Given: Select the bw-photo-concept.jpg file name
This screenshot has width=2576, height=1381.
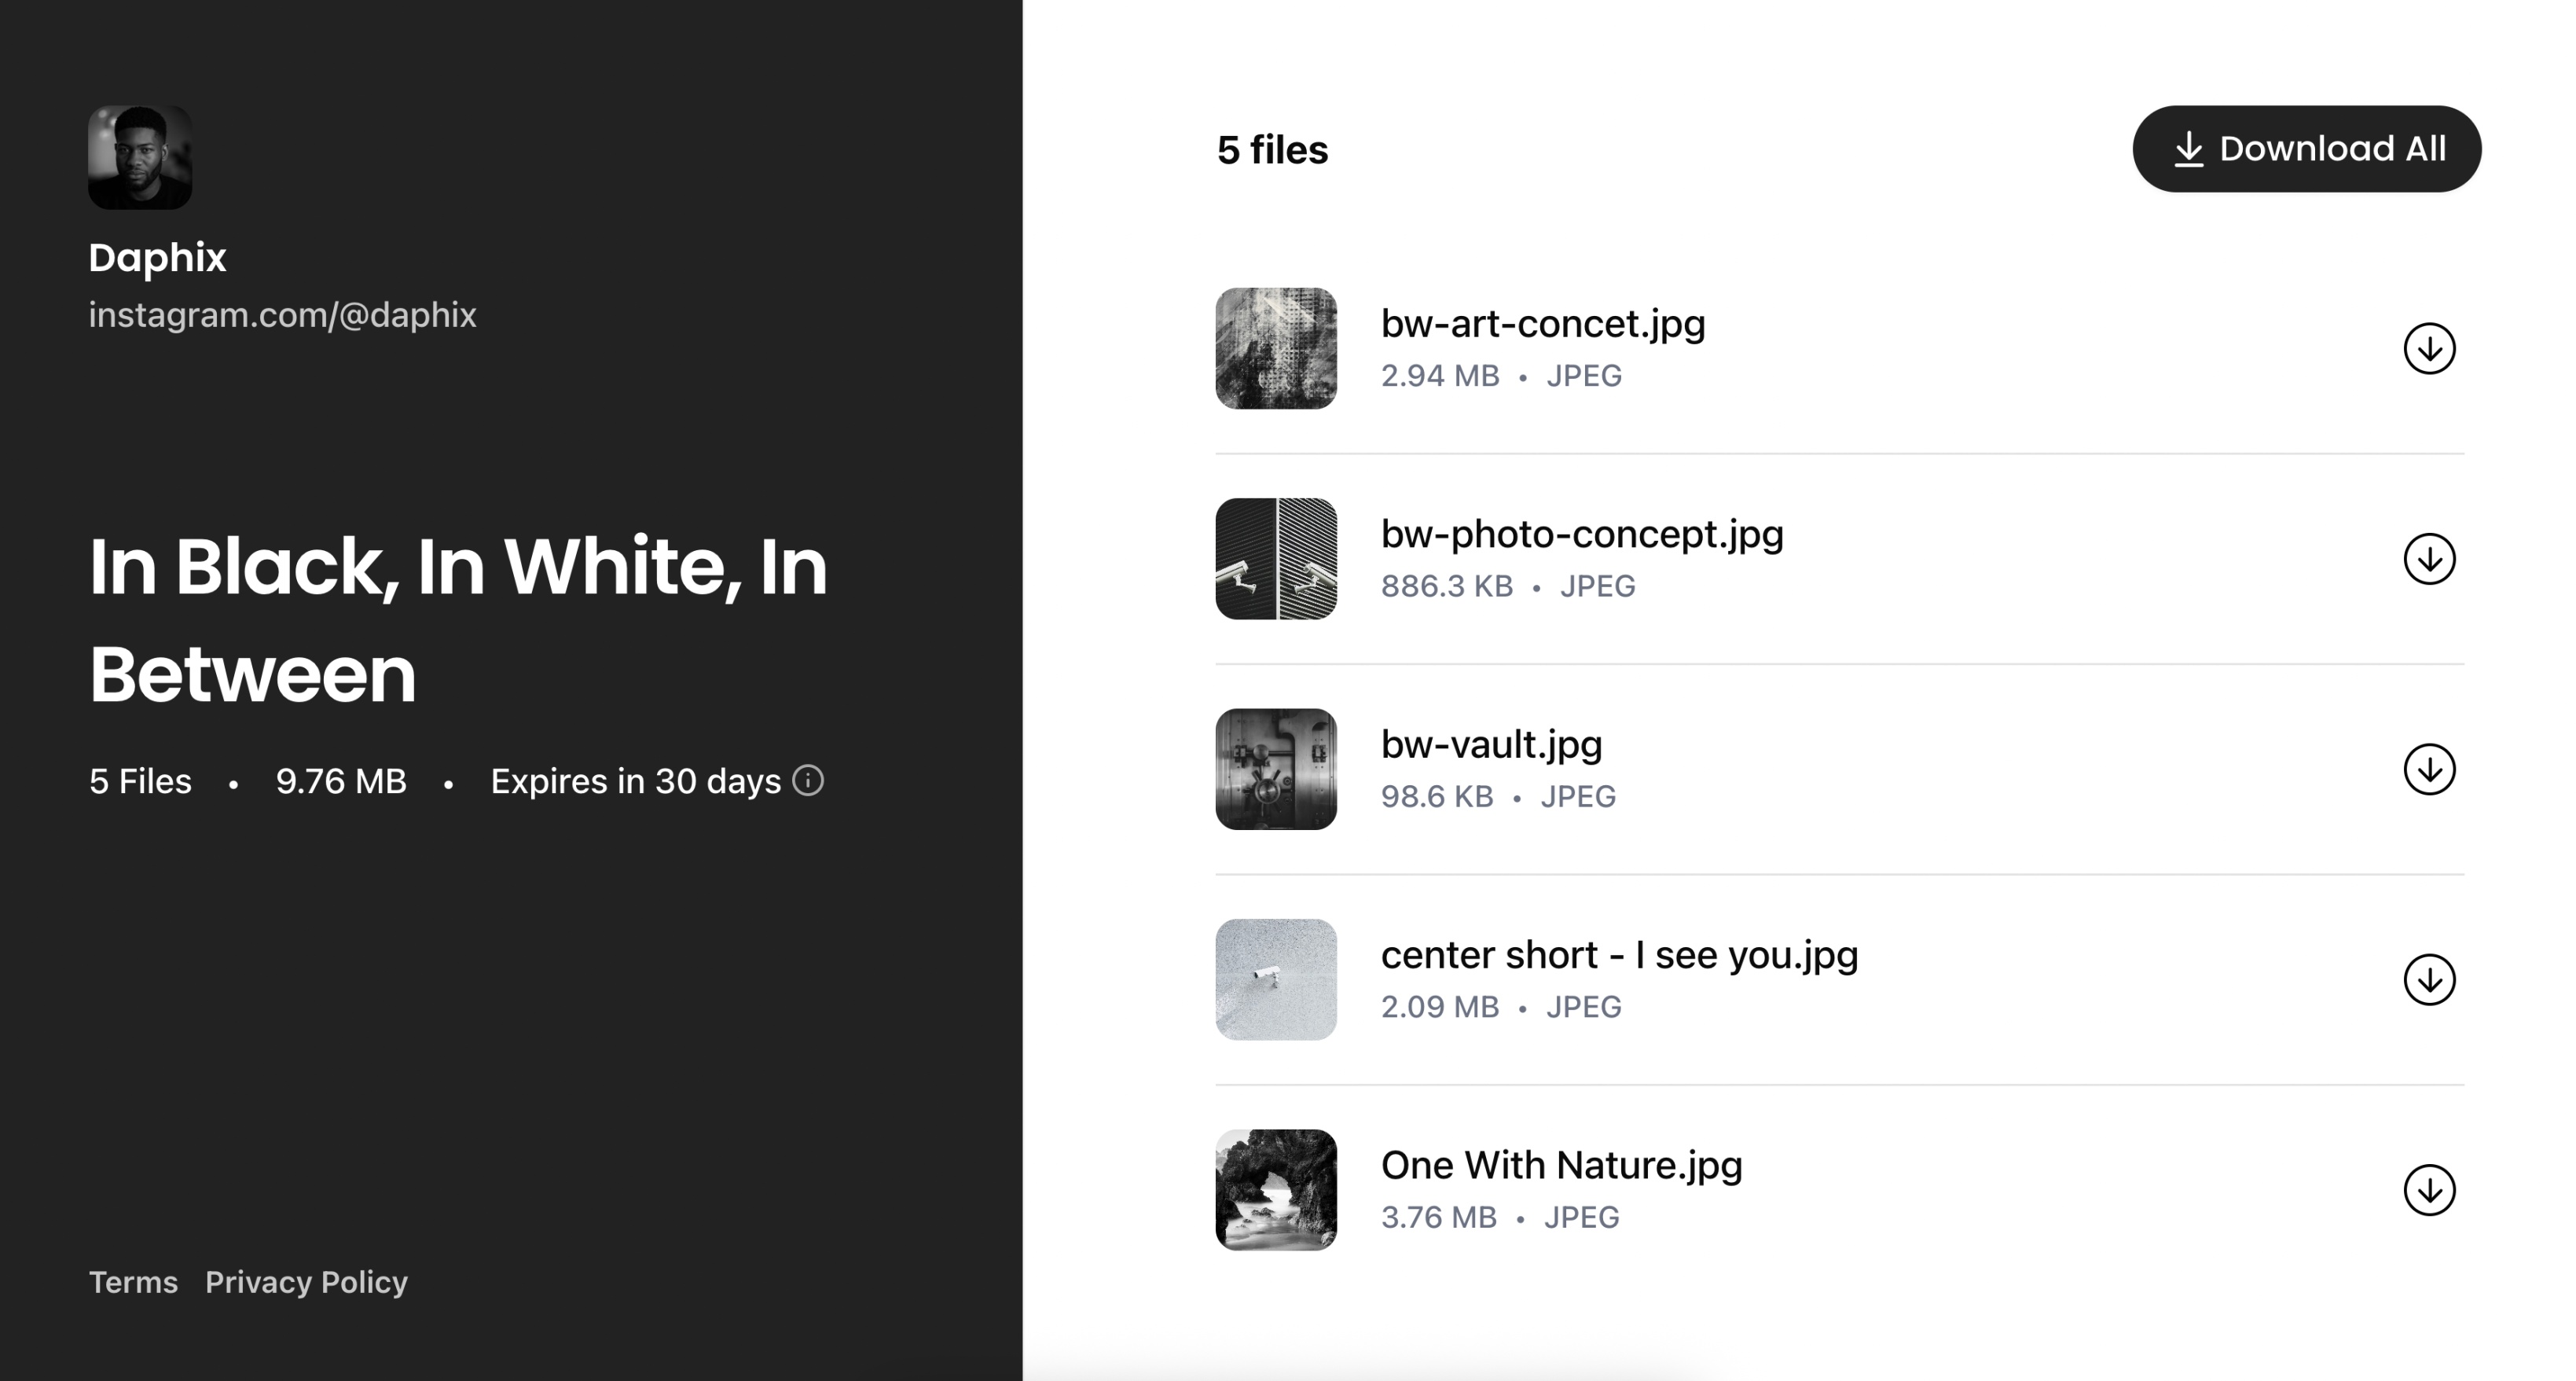Looking at the screenshot, I should 1581,535.
